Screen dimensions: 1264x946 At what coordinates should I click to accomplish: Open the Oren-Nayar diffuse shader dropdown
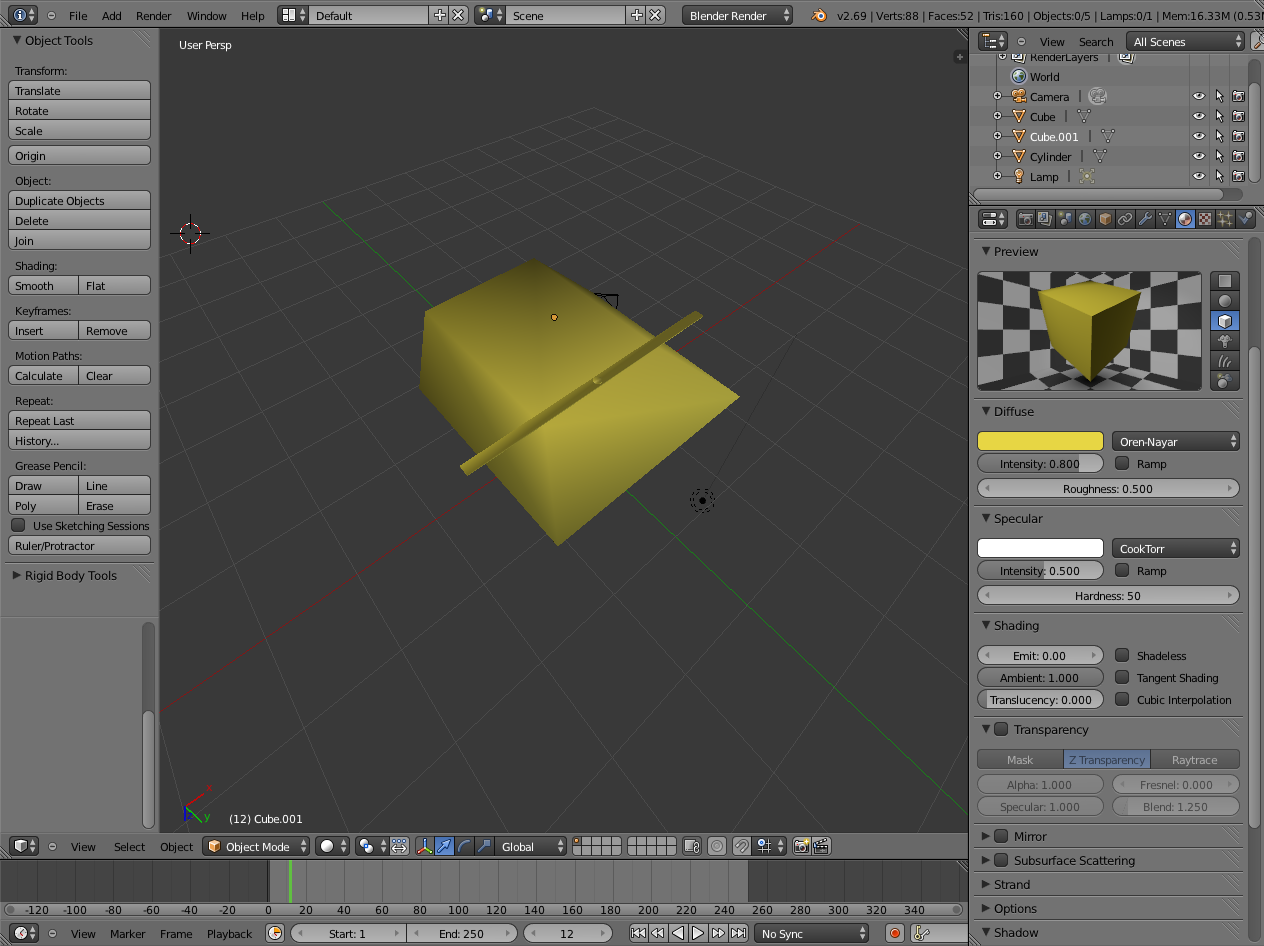(1176, 441)
